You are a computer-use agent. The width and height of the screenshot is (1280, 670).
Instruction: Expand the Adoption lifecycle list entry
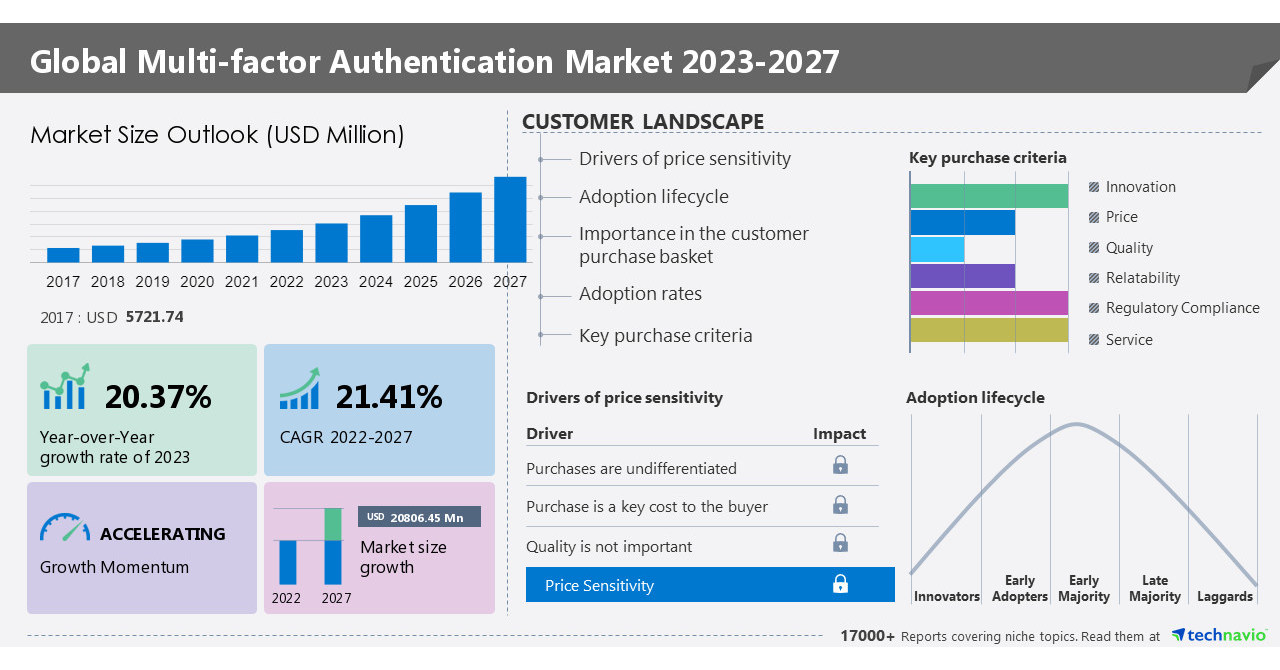654,197
